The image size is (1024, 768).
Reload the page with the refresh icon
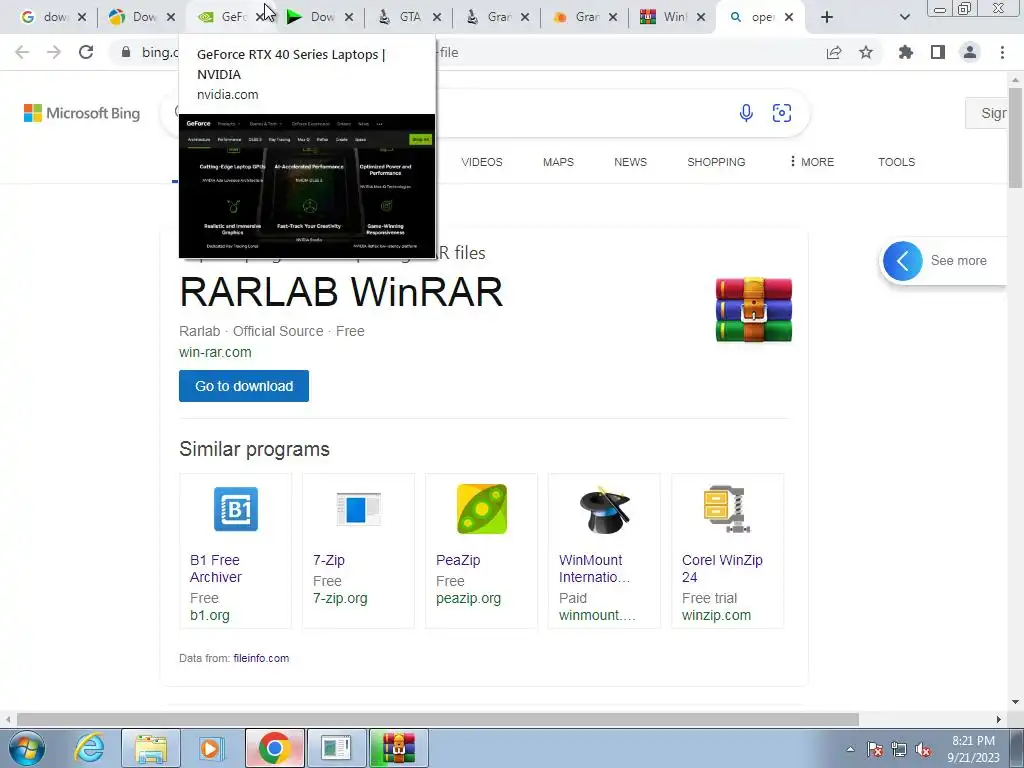pos(86,52)
